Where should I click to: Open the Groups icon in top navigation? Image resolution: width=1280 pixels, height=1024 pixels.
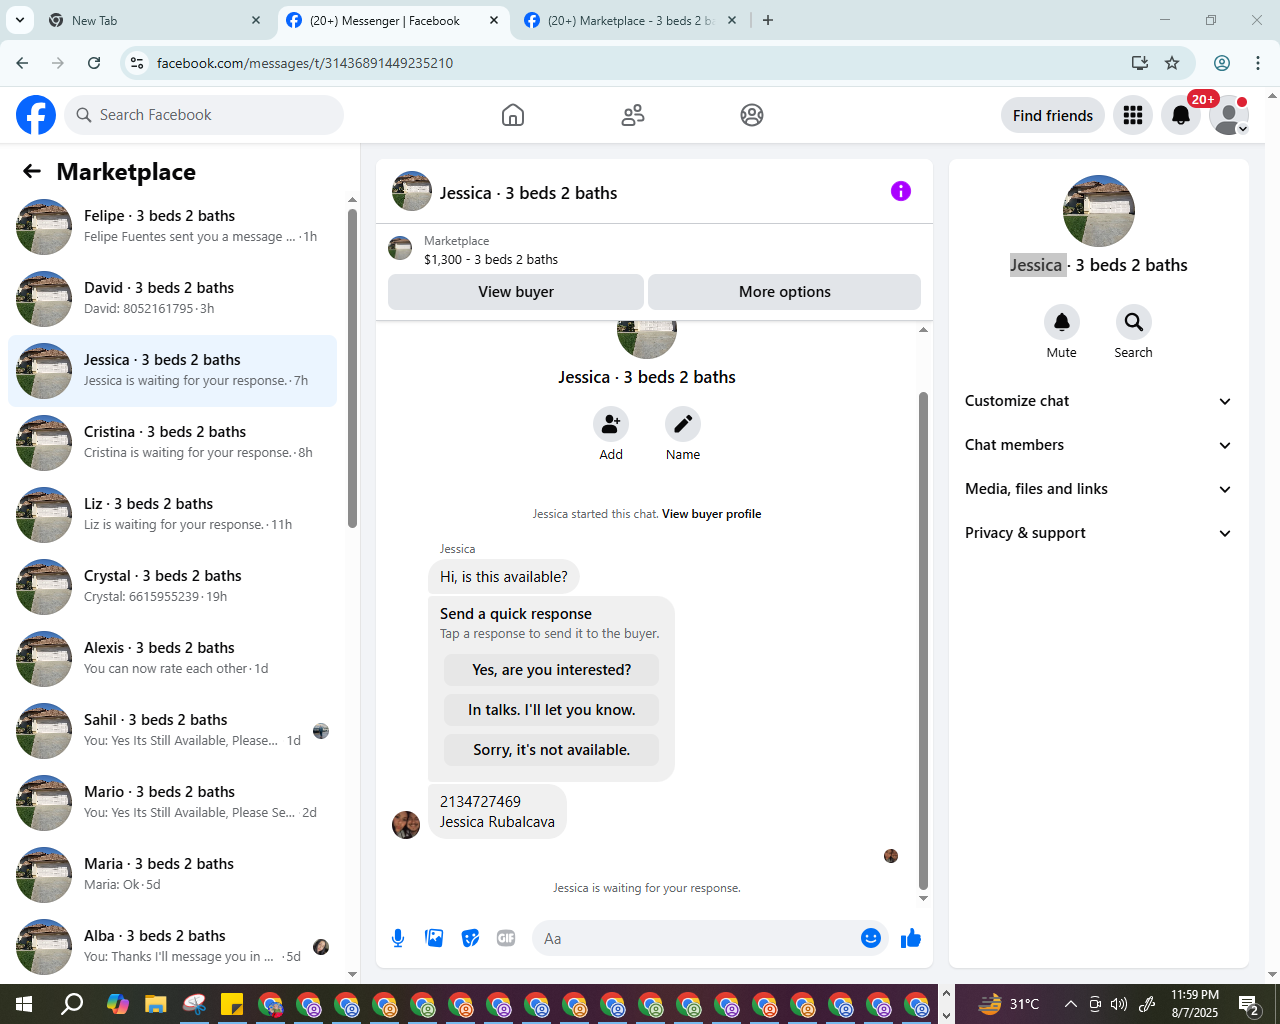[752, 115]
